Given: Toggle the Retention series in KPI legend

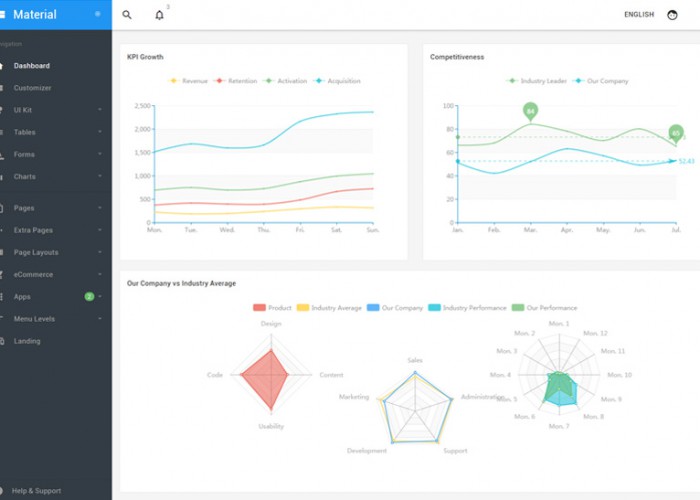Looking at the screenshot, I should (236, 81).
